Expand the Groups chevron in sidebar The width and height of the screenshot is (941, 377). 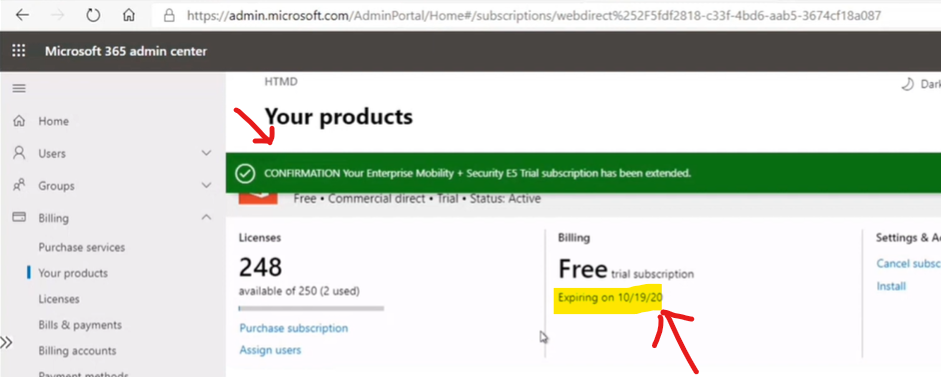206,185
